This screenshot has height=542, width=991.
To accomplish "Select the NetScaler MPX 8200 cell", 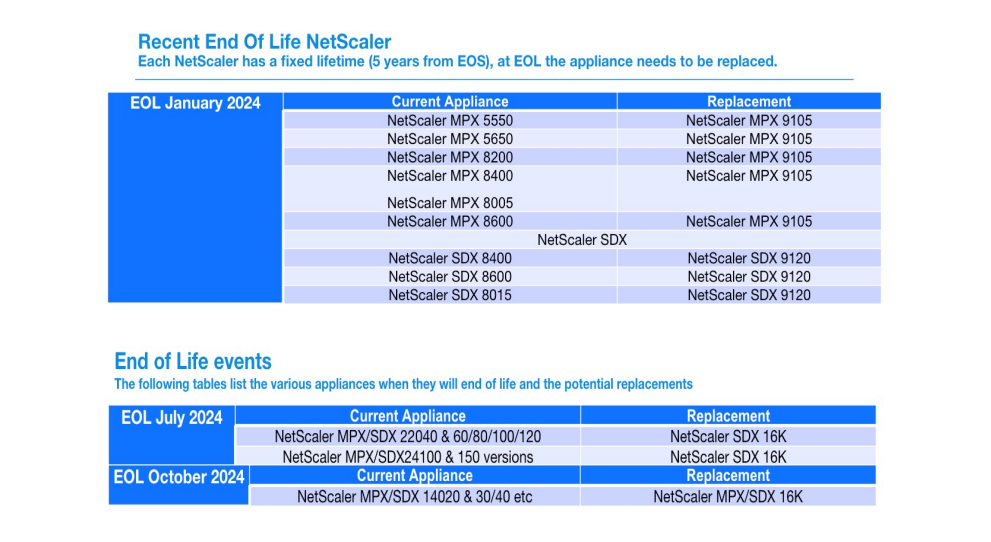I will point(450,157).
